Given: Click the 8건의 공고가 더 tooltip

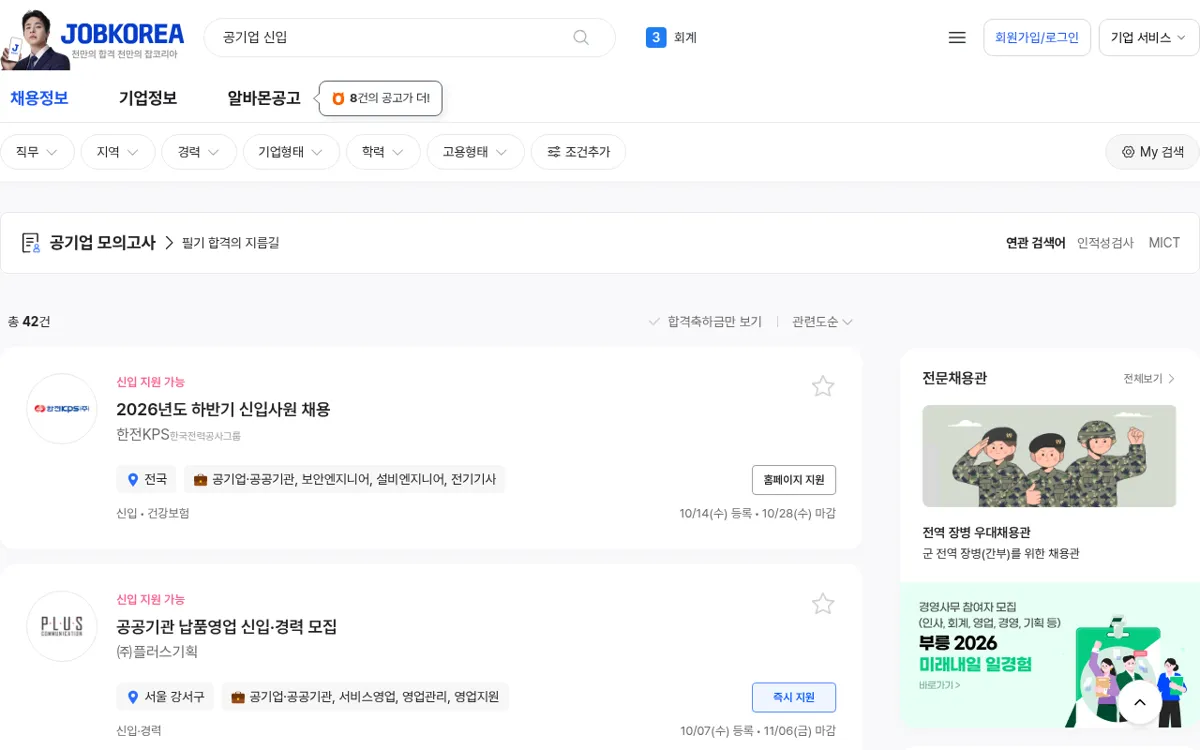Looking at the screenshot, I should coord(380,99).
